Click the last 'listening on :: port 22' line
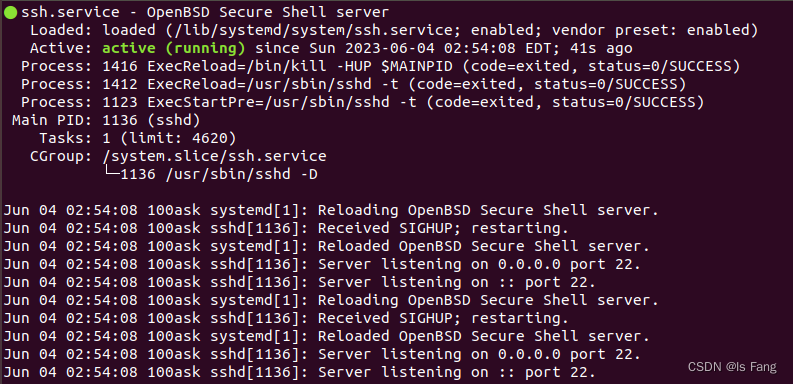This screenshot has height=384, width=793. tap(299, 373)
